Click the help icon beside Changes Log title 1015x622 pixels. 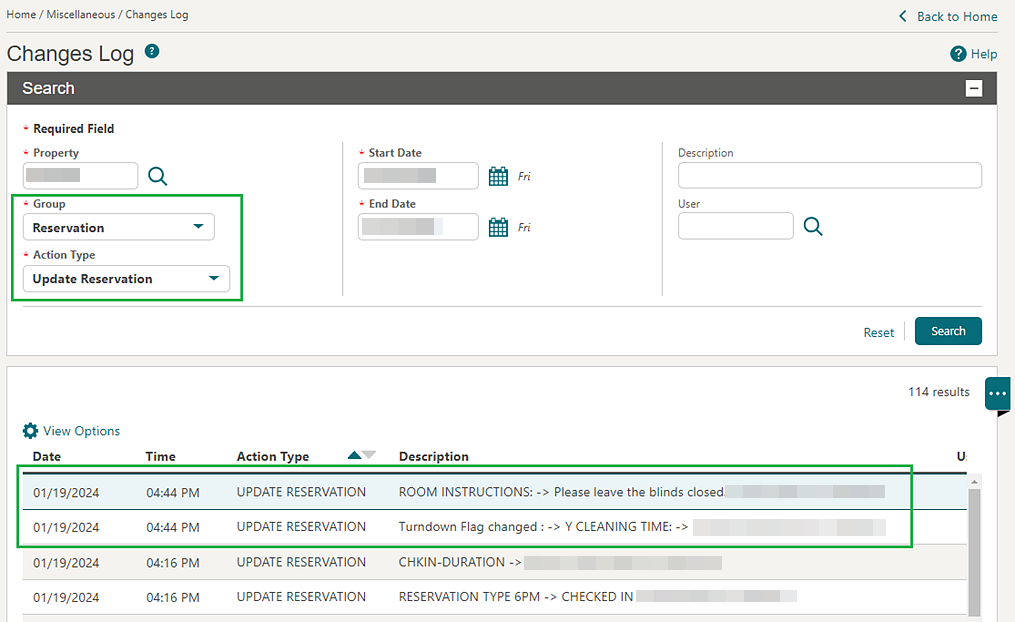tap(152, 51)
